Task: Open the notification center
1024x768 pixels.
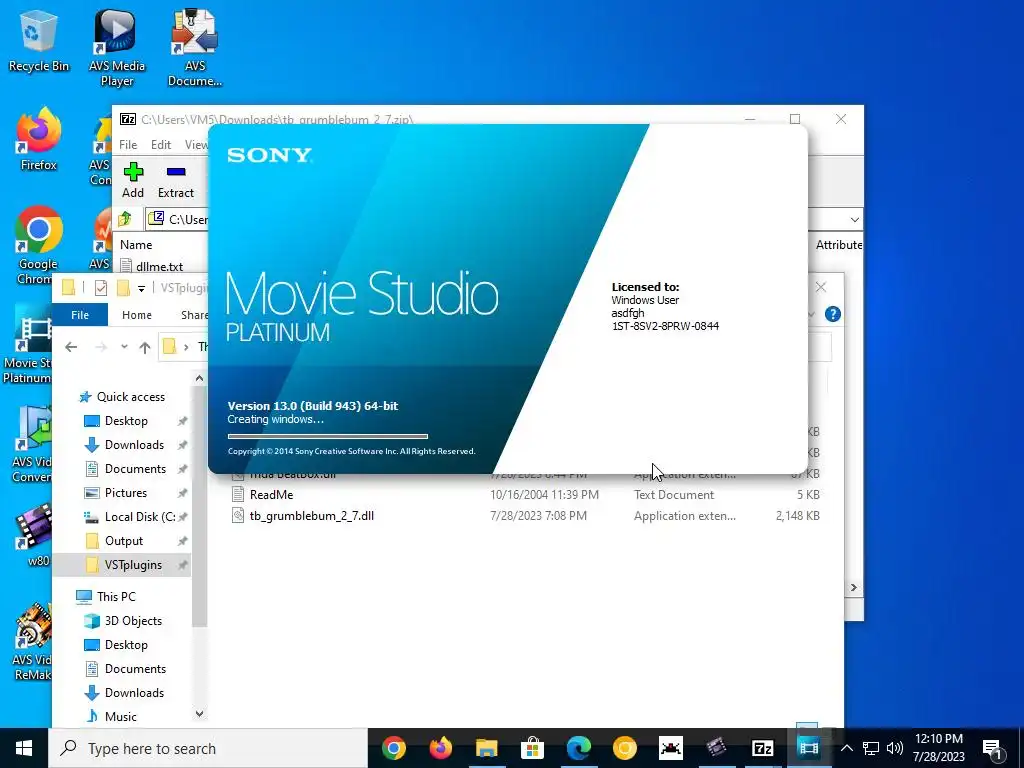Action: [x=993, y=748]
